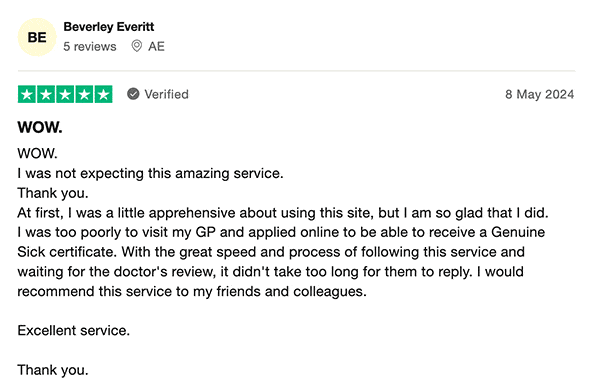Click the 'Excellent service.' line

click(x=74, y=330)
